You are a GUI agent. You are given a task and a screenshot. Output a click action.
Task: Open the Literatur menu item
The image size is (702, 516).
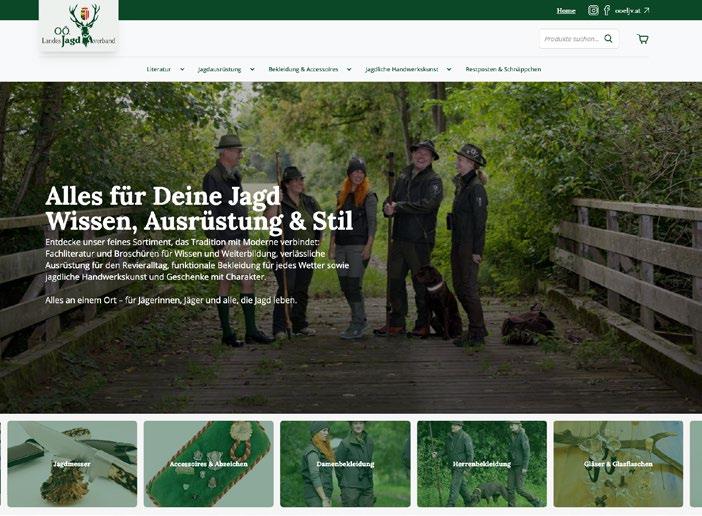pos(158,69)
